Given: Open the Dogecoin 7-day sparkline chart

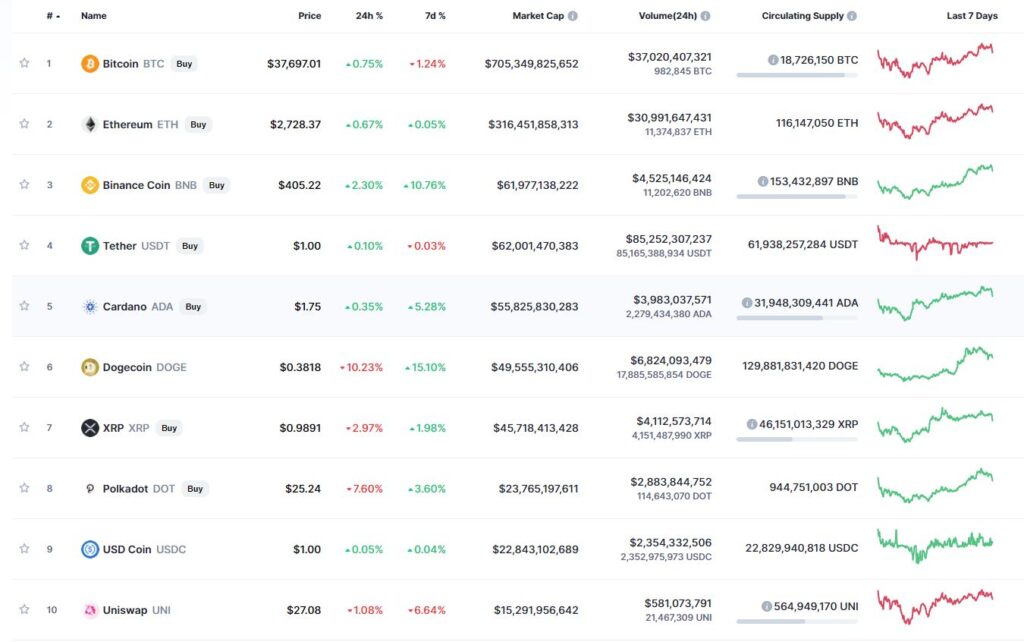Looking at the screenshot, I should coord(935,364).
